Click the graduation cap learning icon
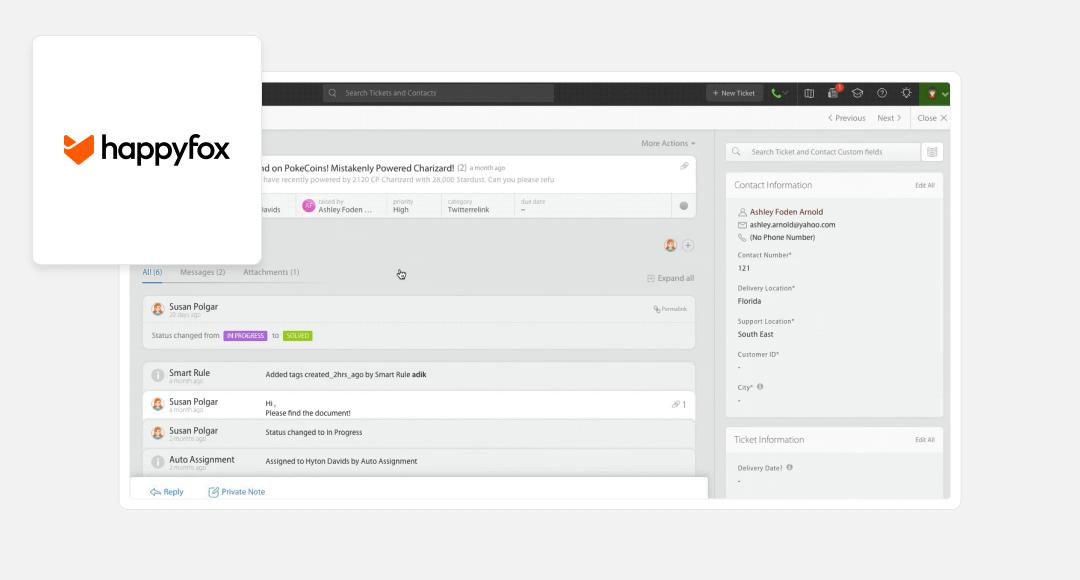 [x=858, y=93]
